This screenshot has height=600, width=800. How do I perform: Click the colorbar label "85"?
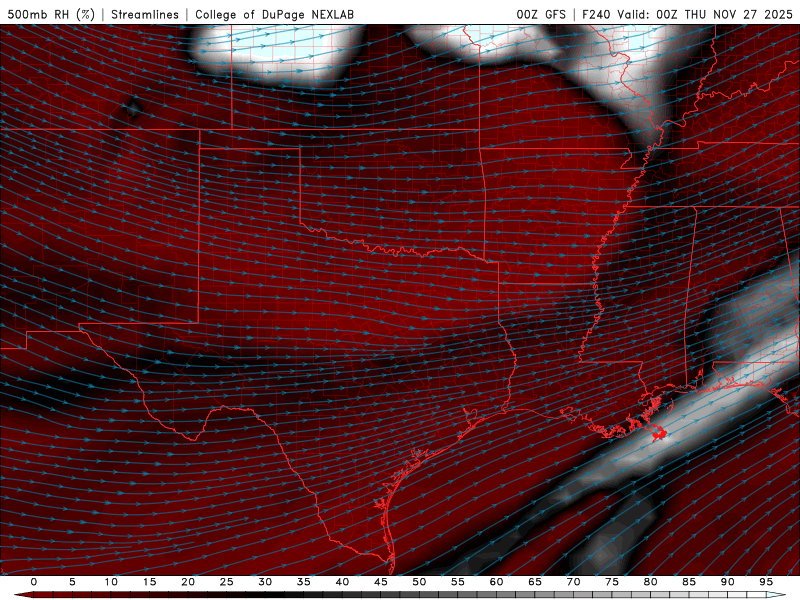[689, 582]
